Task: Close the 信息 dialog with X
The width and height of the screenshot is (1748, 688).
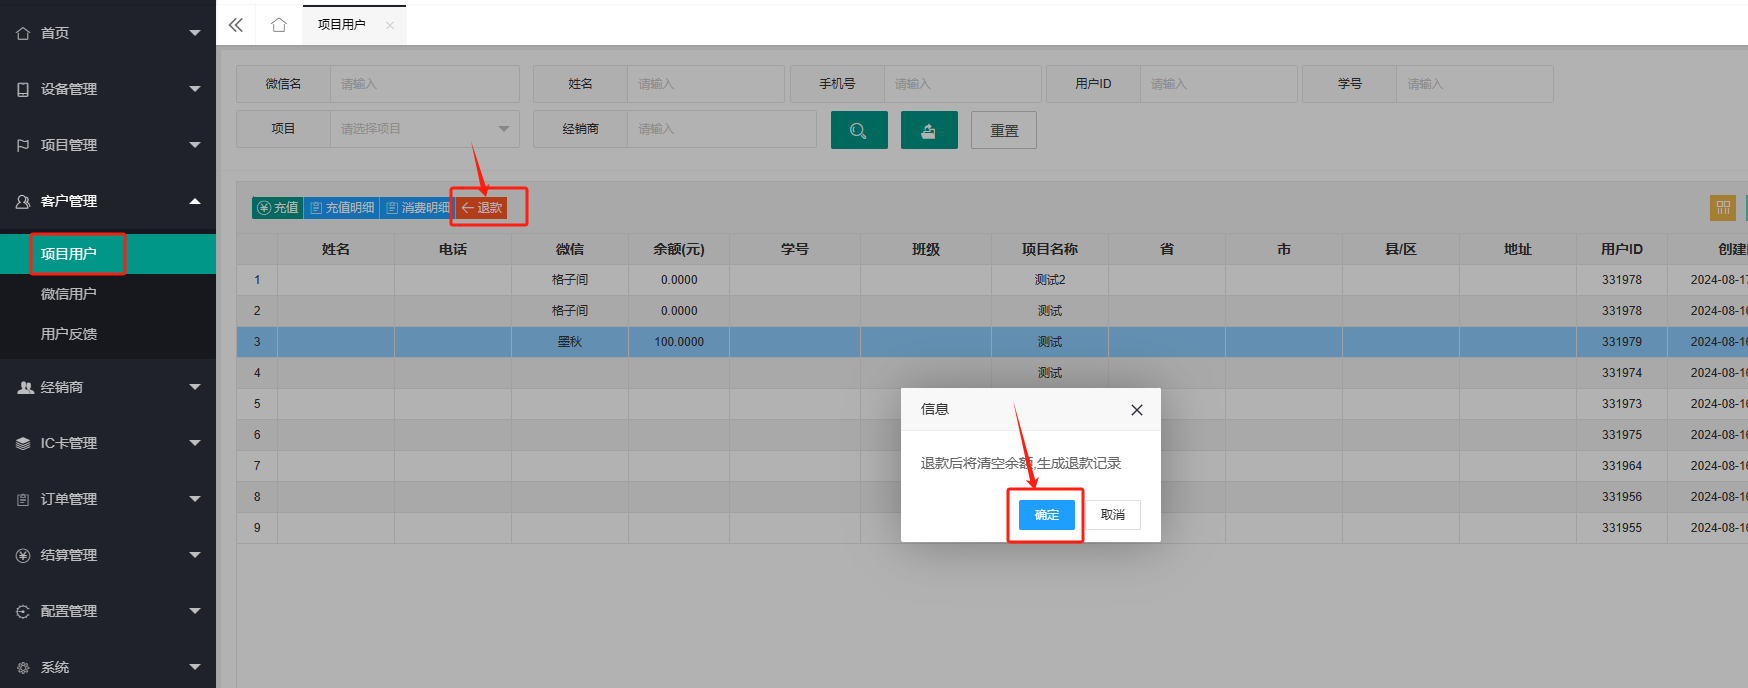Action: (x=1137, y=410)
